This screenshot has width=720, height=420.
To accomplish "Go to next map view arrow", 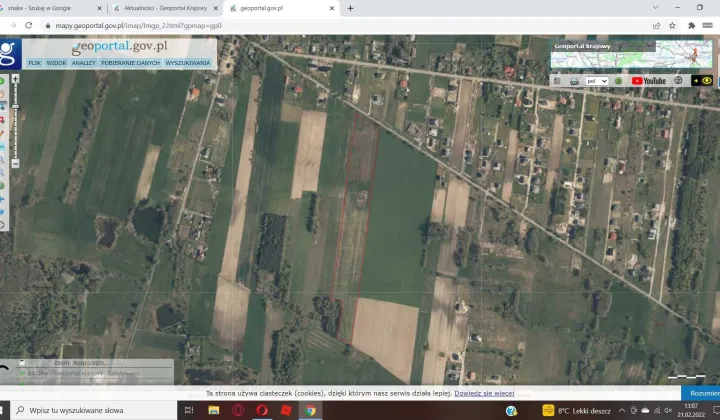I will 2,212.
